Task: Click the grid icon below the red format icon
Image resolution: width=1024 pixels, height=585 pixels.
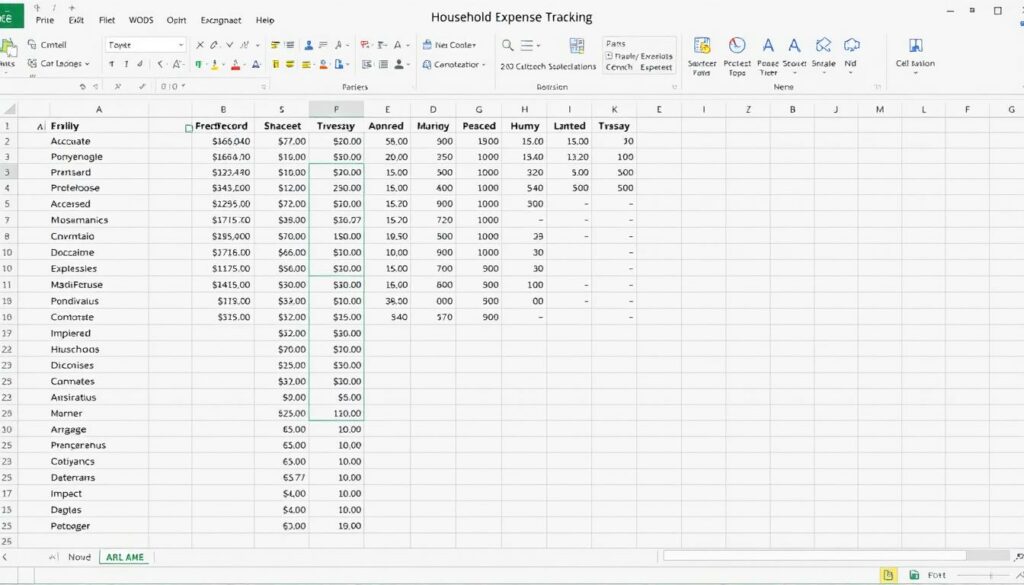Action: point(366,64)
